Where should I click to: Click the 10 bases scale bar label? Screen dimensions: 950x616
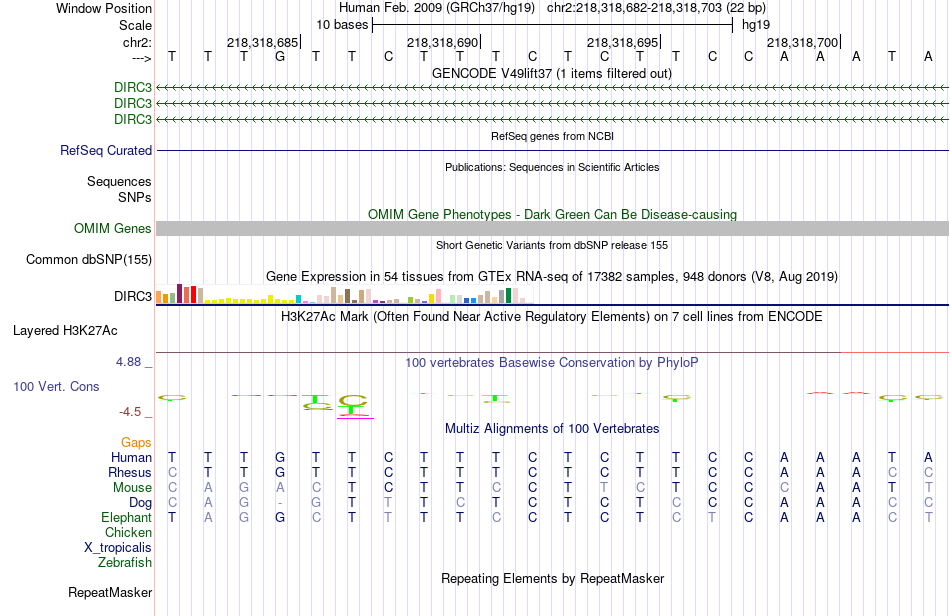pos(342,25)
